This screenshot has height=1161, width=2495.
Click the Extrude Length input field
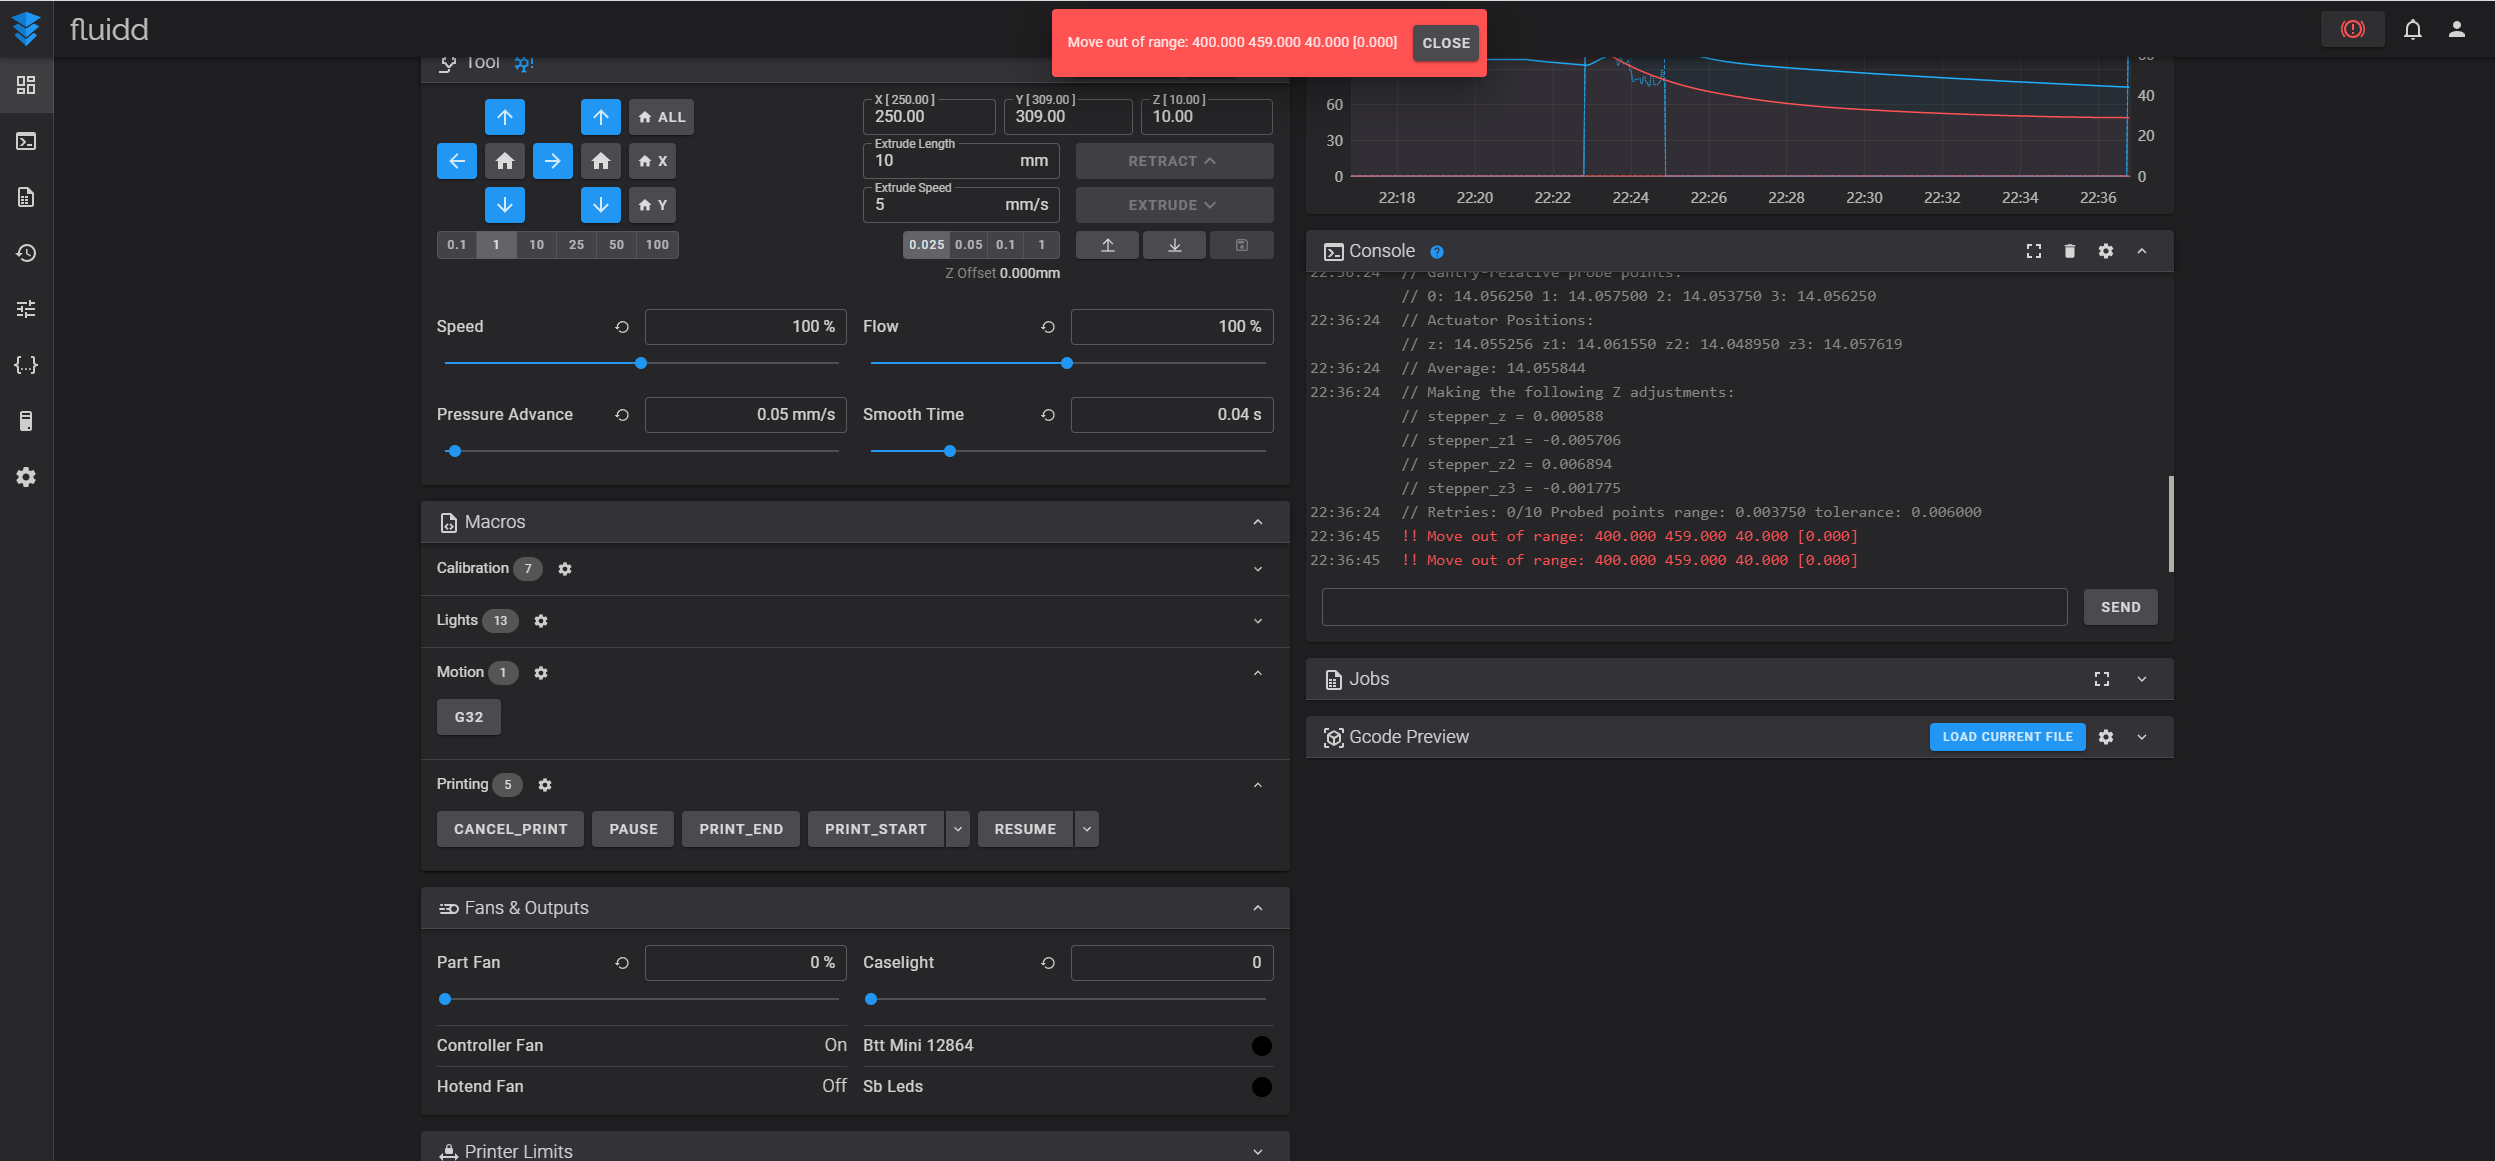(961, 161)
